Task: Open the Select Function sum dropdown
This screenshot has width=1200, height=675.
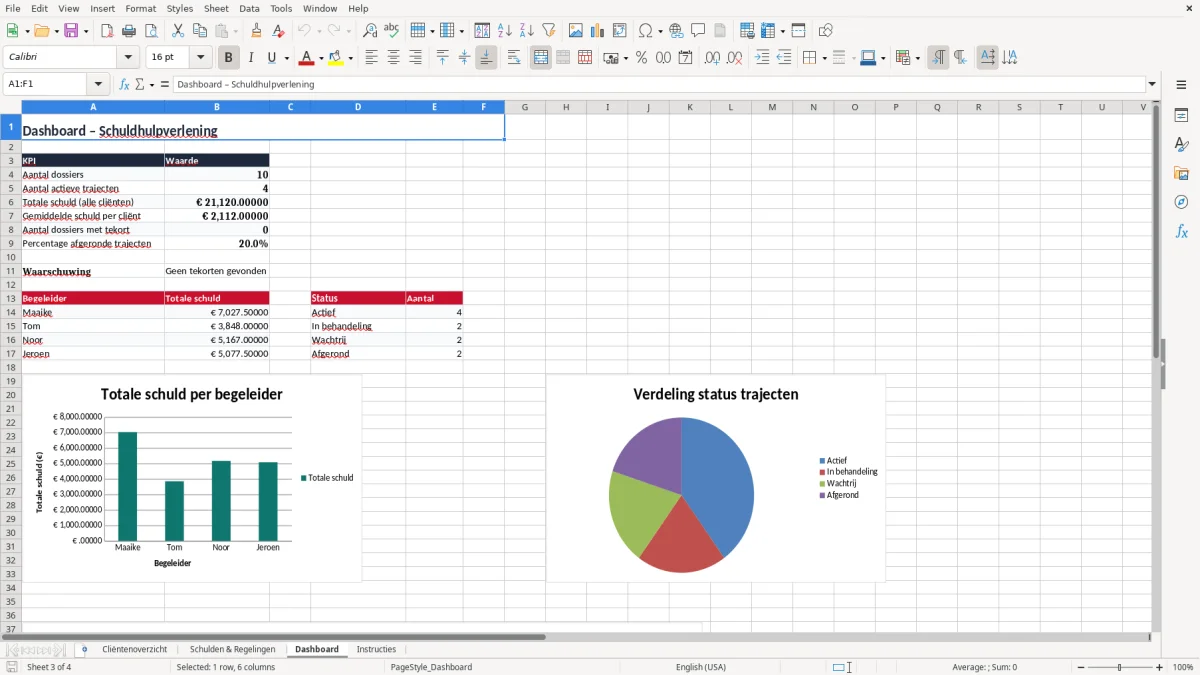Action: [x=152, y=84]
